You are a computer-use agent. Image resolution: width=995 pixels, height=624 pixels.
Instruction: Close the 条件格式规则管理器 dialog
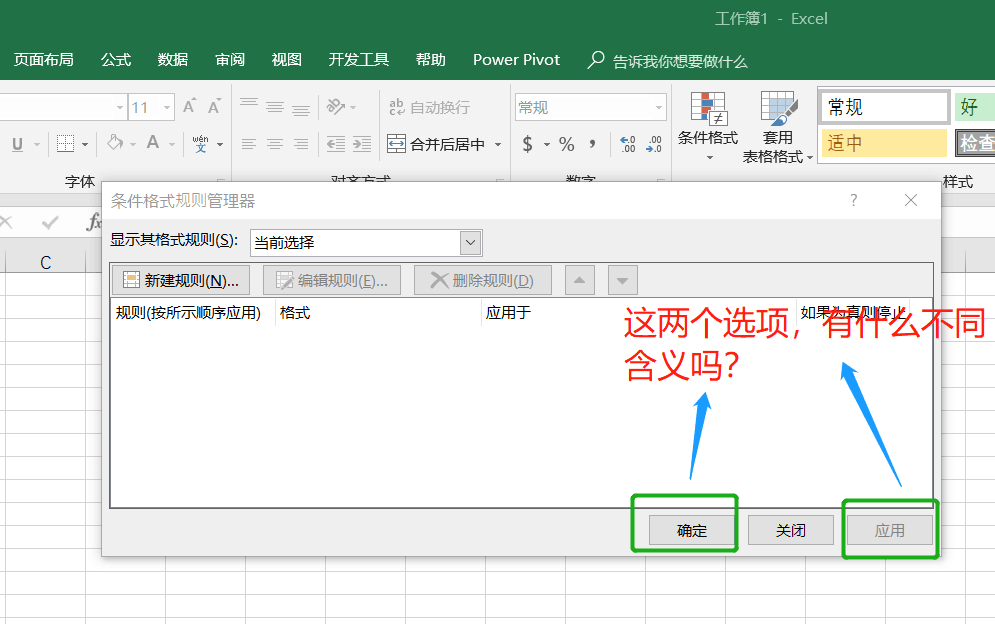point(911,201)
